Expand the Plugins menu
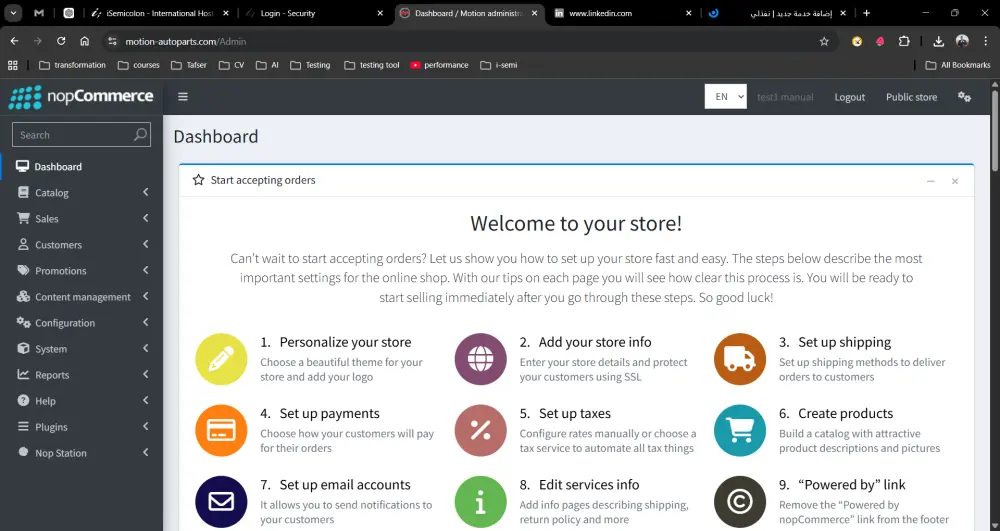This screenshot has width=1000, height=531. 82,427
